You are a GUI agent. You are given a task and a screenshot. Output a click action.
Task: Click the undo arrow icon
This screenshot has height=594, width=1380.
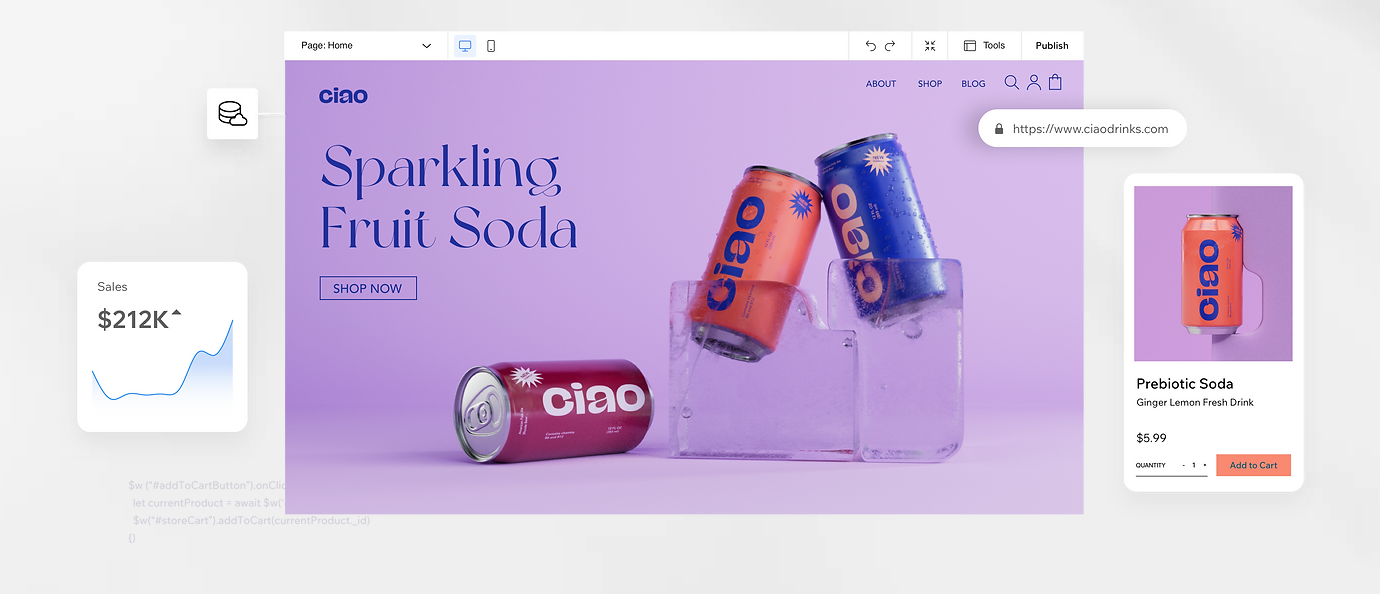coord(870,45)
